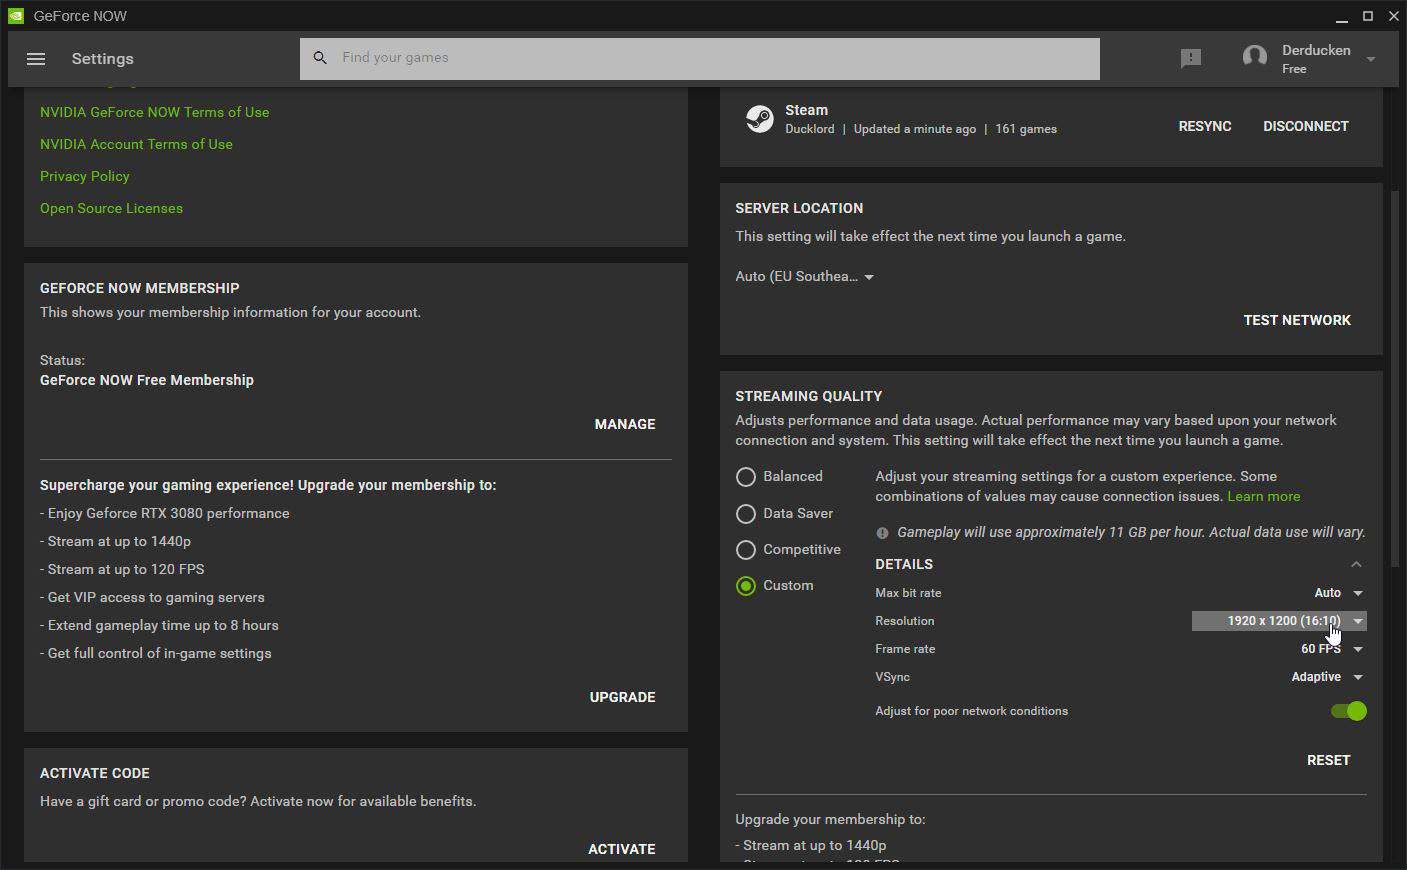This screenshot has width=1407, height=870.
Task: Expand the account dropdown arrow
Action: 1371,59
